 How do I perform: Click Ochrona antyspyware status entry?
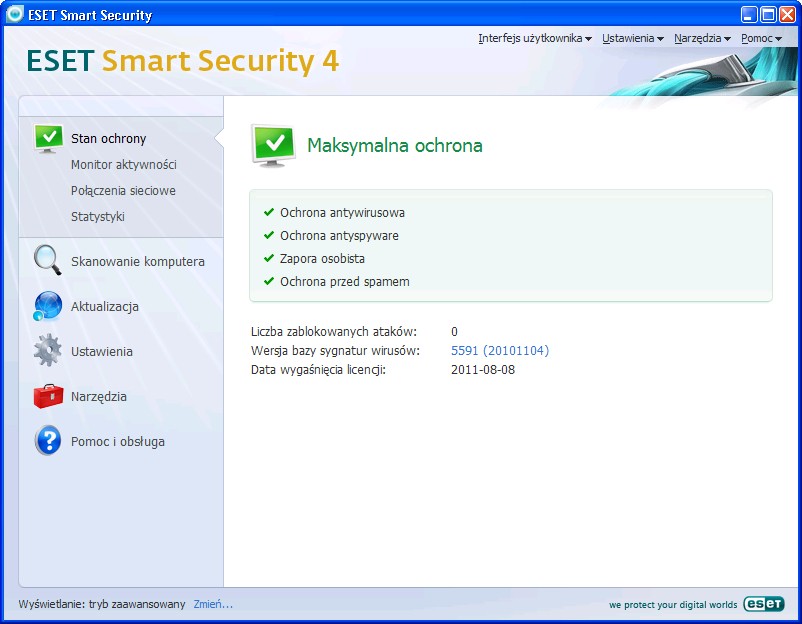tap(339, 235)
